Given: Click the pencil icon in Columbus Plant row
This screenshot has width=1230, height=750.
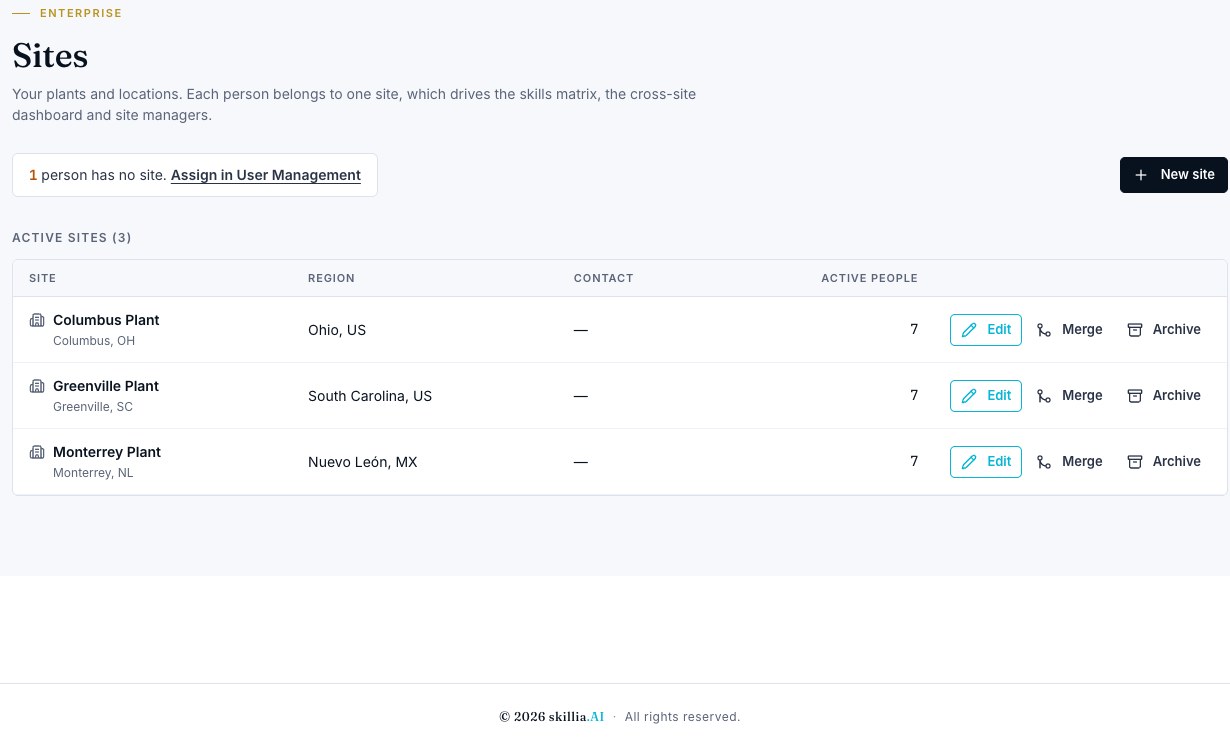Looking at the screenshot, I should coord(969,330).
